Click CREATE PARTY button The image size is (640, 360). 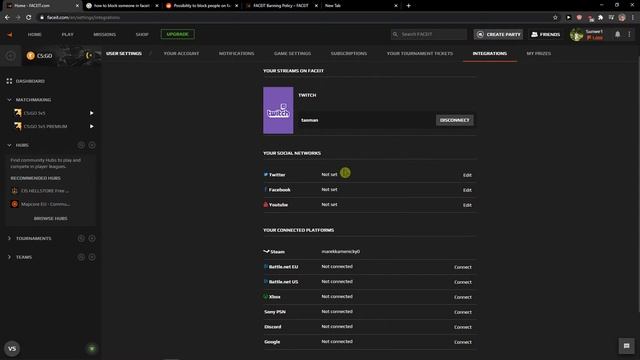(x=498, y=34)
